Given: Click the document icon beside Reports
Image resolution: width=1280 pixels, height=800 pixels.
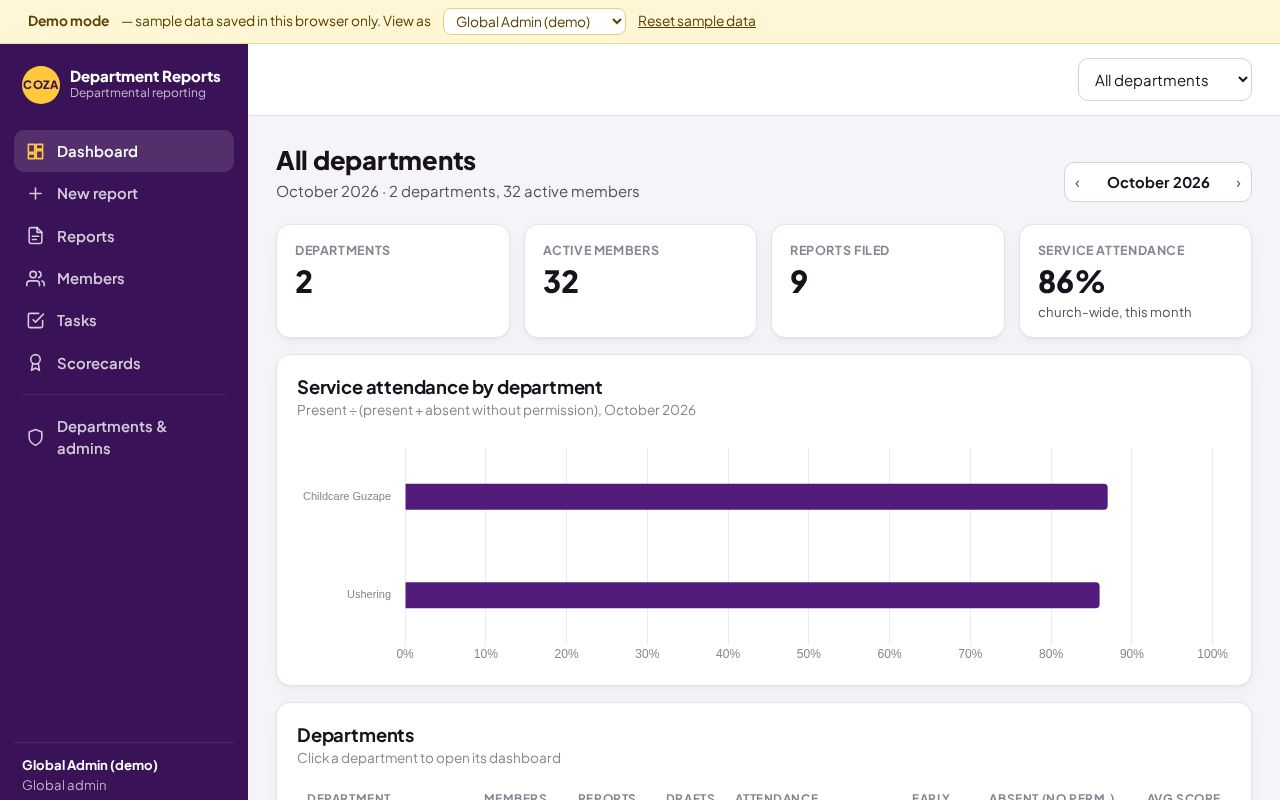Looking at the screenshot, I should pos(36,236).
